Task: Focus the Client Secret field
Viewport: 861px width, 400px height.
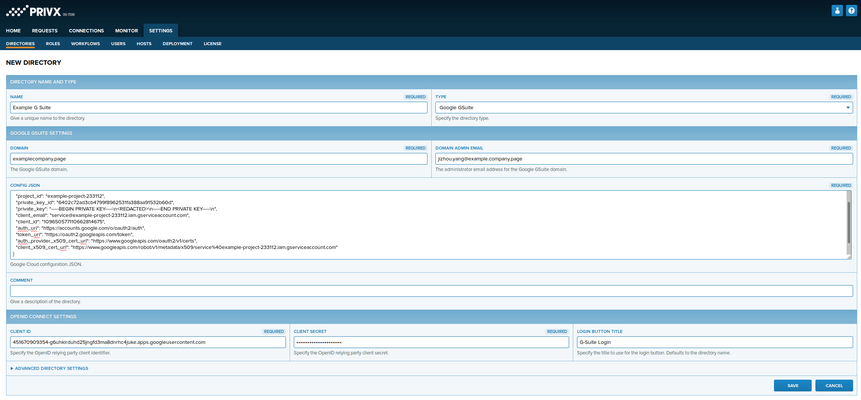Action: [431, 342]
